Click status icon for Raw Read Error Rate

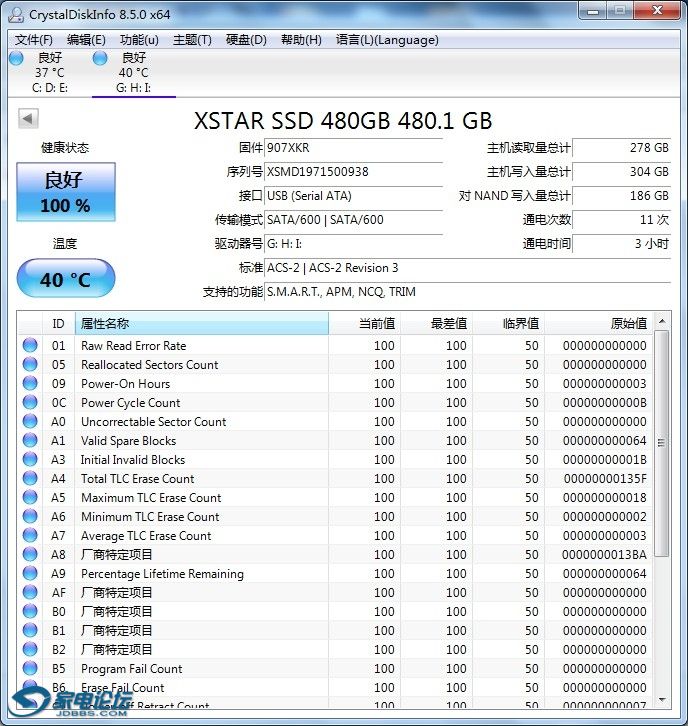pyautogui.click(x=30, y=345)
